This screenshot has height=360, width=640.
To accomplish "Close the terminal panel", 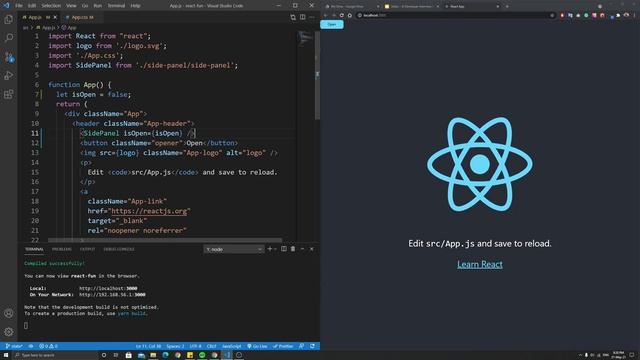I will (x=311, y=249).
